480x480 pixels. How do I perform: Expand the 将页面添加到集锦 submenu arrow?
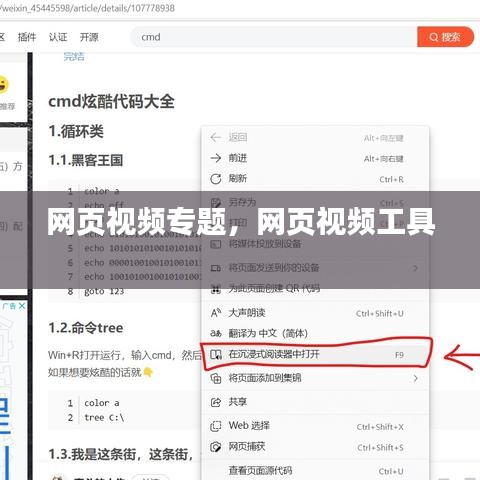click(x=415, y=378)
